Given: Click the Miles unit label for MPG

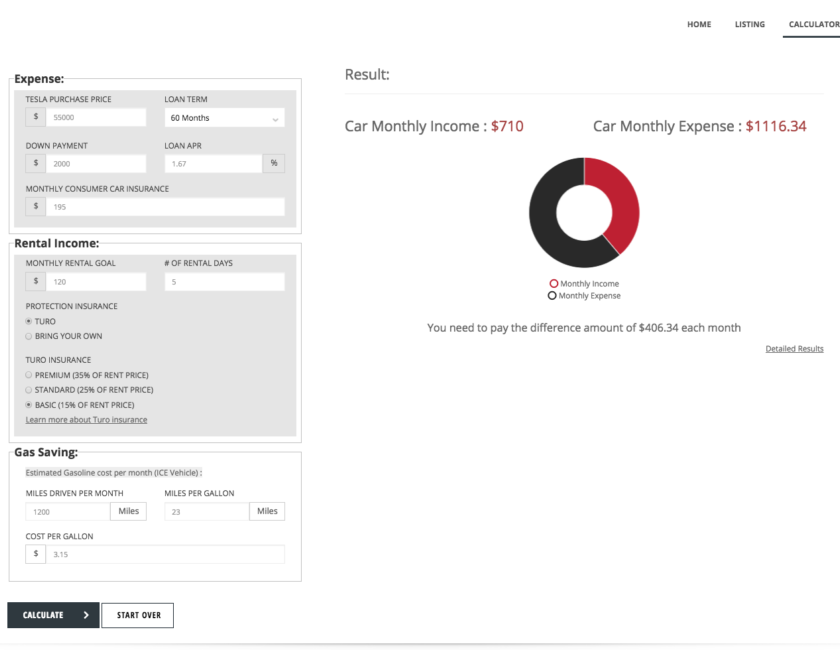Looking at the screenshot, I should pyautogui.click(x=267, y=511).
